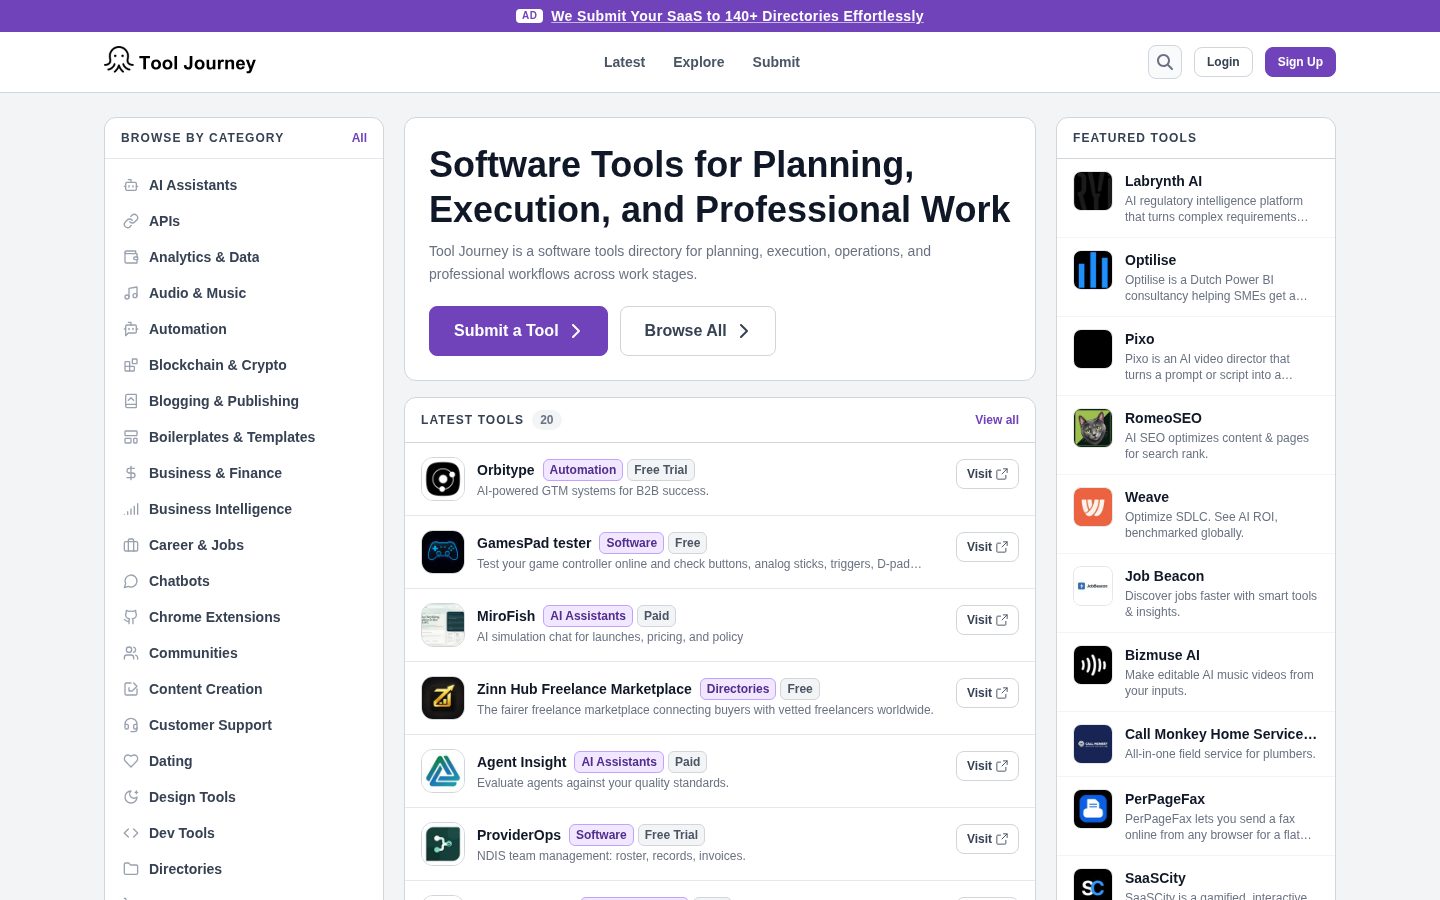Image resolution: width=1440 pixels, height=900 pixels.
Task: Select the Automation tag on Orbitype
Action: pyautogui.click(x=583, y=470)
